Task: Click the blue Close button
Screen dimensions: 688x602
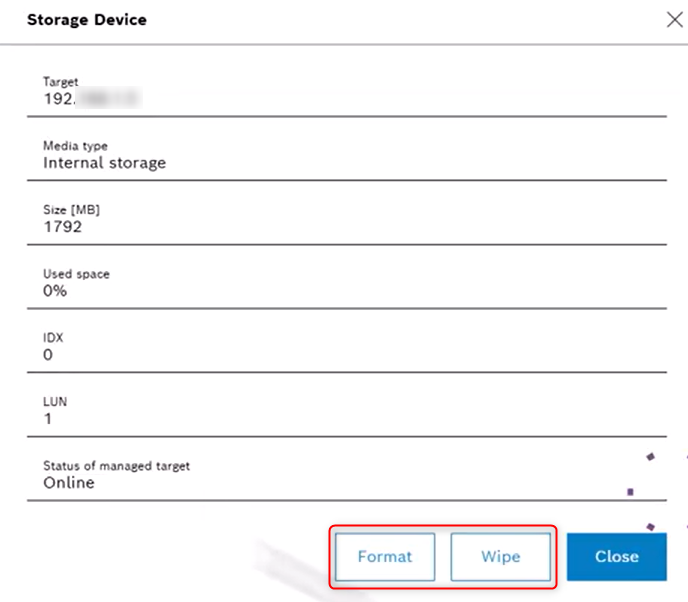Action: [x=616, y=556]
